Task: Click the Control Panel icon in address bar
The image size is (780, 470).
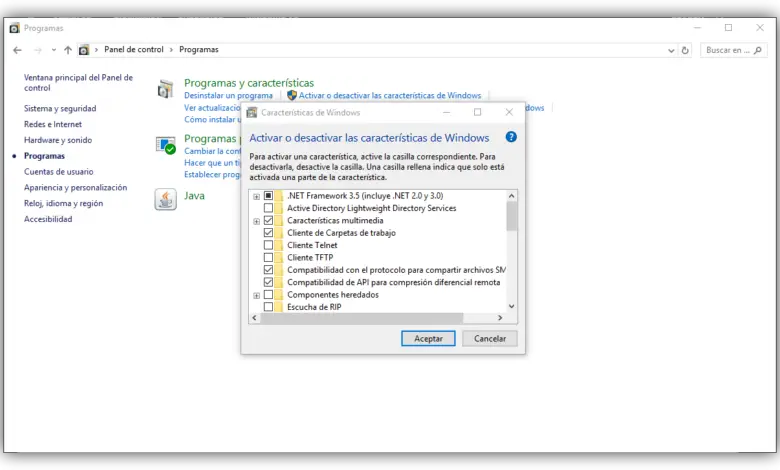Action: tap(84, 50)
